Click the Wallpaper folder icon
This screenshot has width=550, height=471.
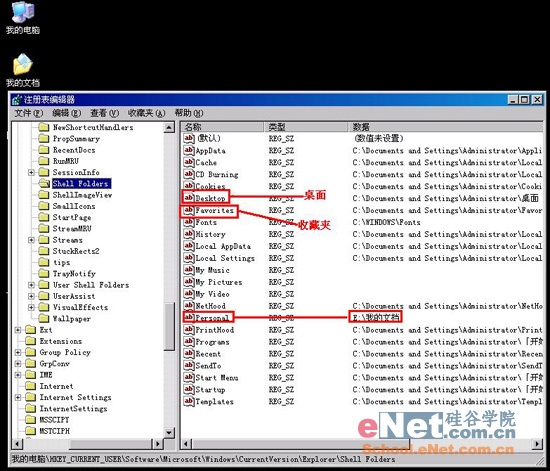point(44,318)
